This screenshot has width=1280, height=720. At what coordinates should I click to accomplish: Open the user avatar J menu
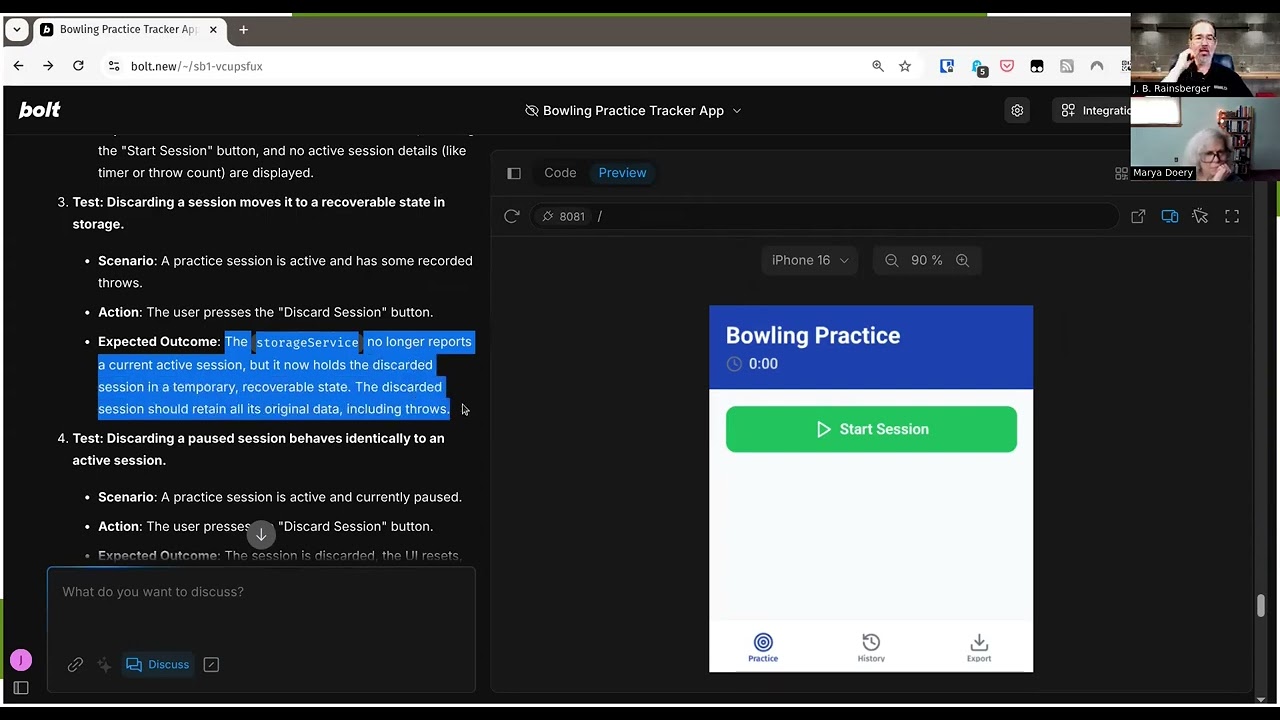pos(21,660)
